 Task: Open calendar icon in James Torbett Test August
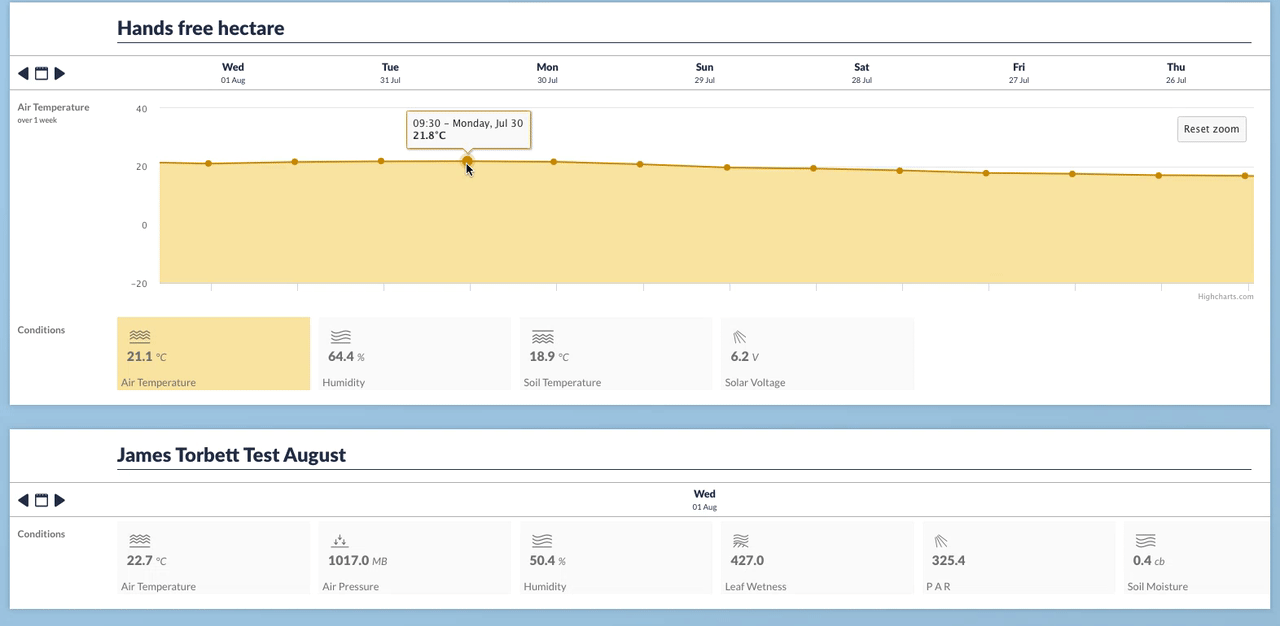click(42, 500)
